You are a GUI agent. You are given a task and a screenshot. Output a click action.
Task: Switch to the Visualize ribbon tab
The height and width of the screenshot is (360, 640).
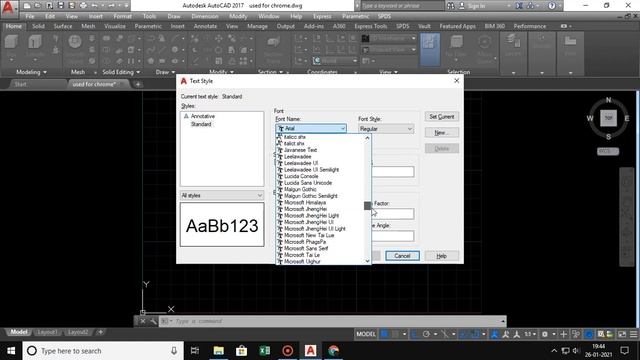coord(115,26)
